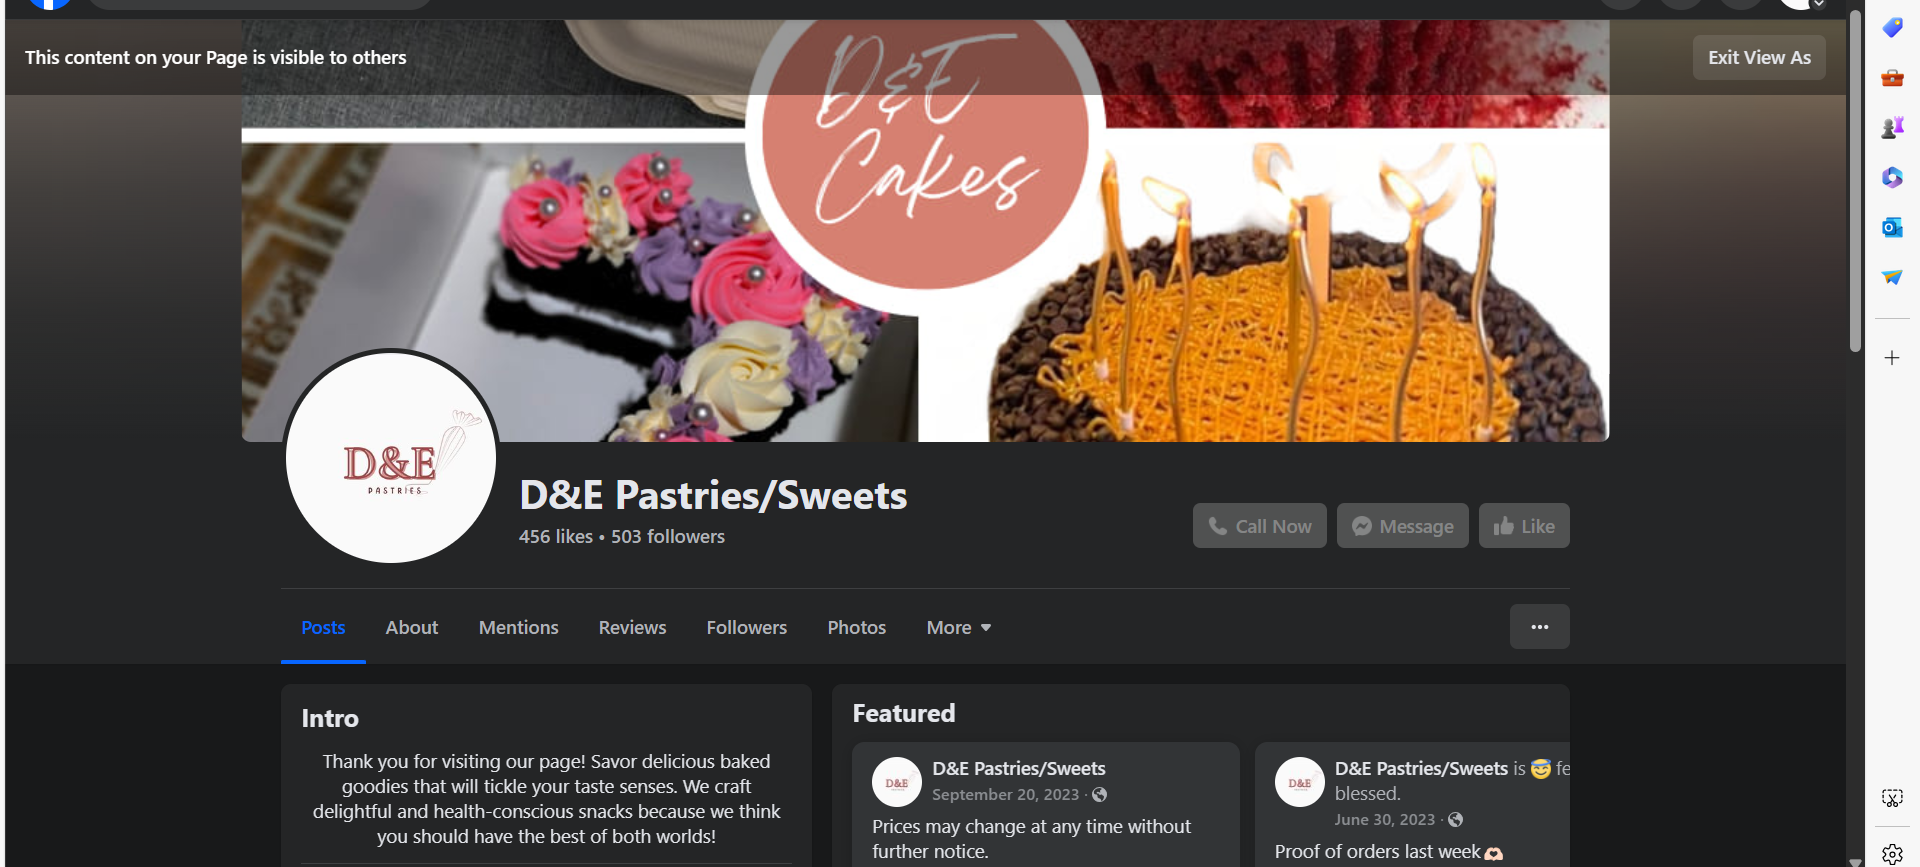Add a new sidebar app with plus
Viewport: 1920px width, 867px height.
coord(1891,358)
